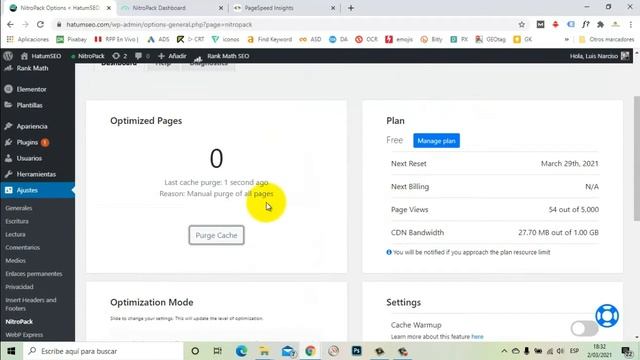Open GEOtag bookmark

click(491, 39)
